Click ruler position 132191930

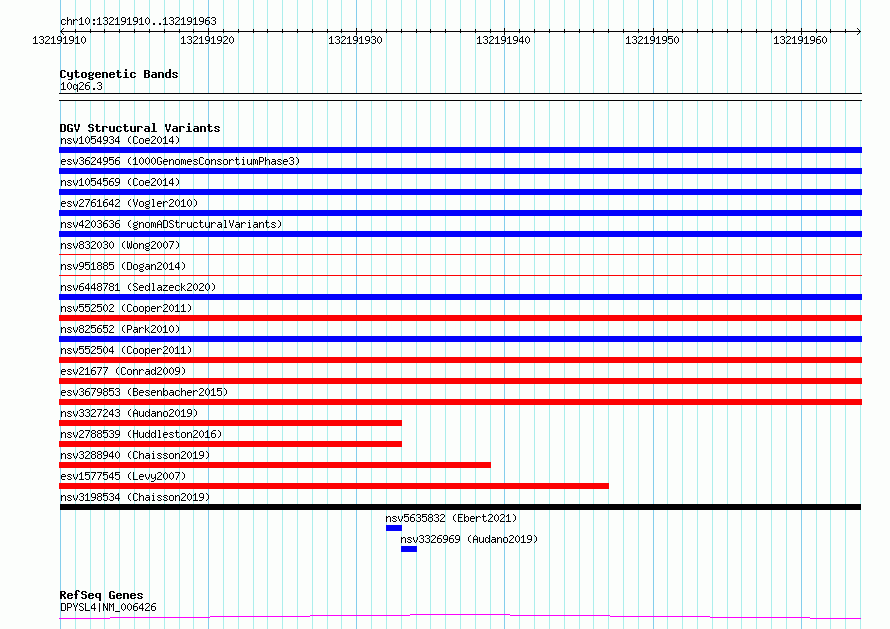tap(355, 40)
